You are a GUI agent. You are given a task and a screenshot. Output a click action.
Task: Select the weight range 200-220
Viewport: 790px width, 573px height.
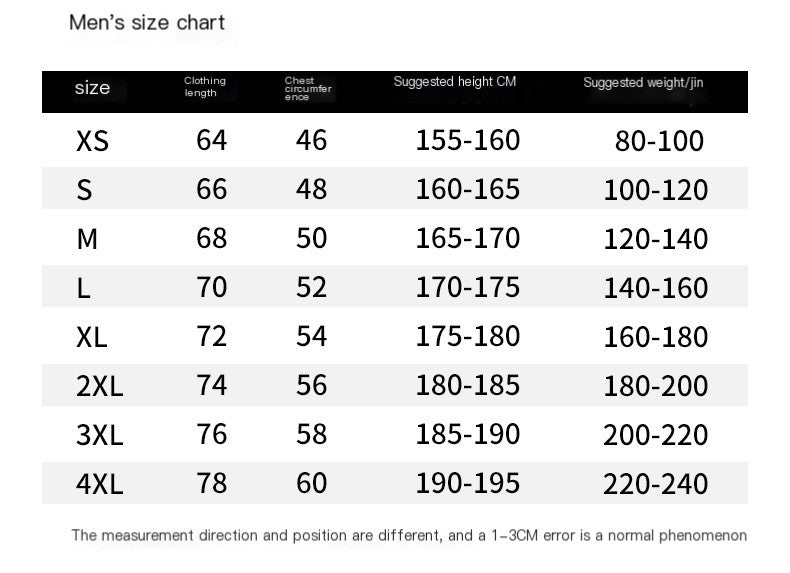coord(655,435)
